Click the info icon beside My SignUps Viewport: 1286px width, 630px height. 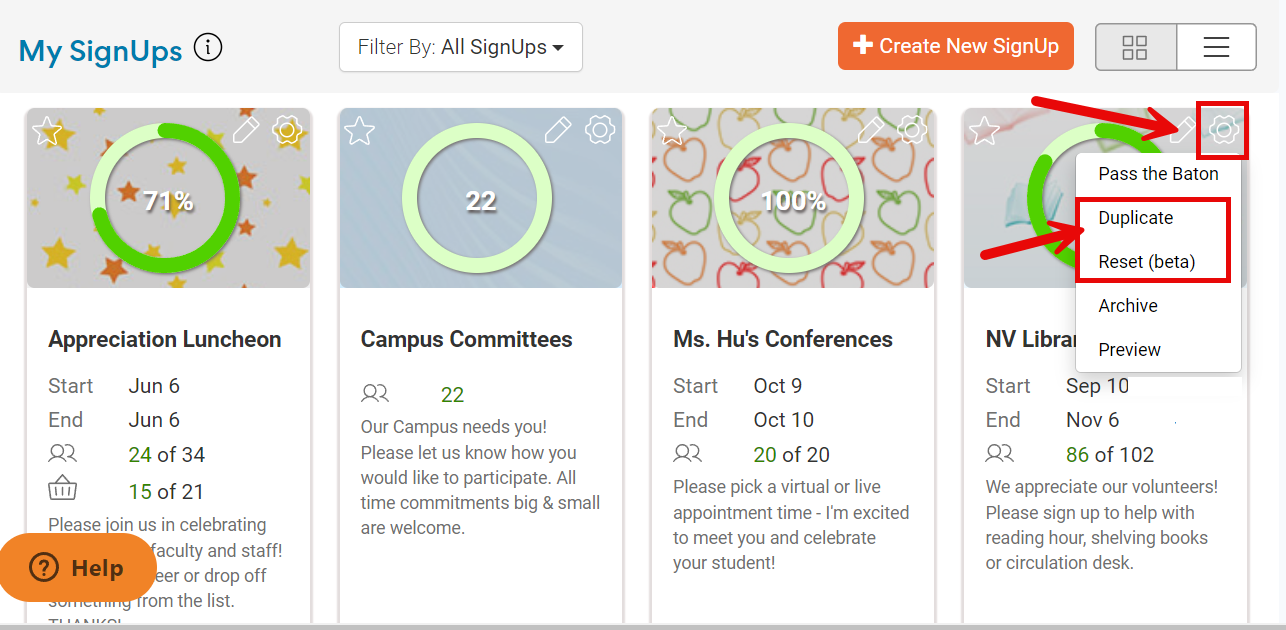tap(208, 47)
